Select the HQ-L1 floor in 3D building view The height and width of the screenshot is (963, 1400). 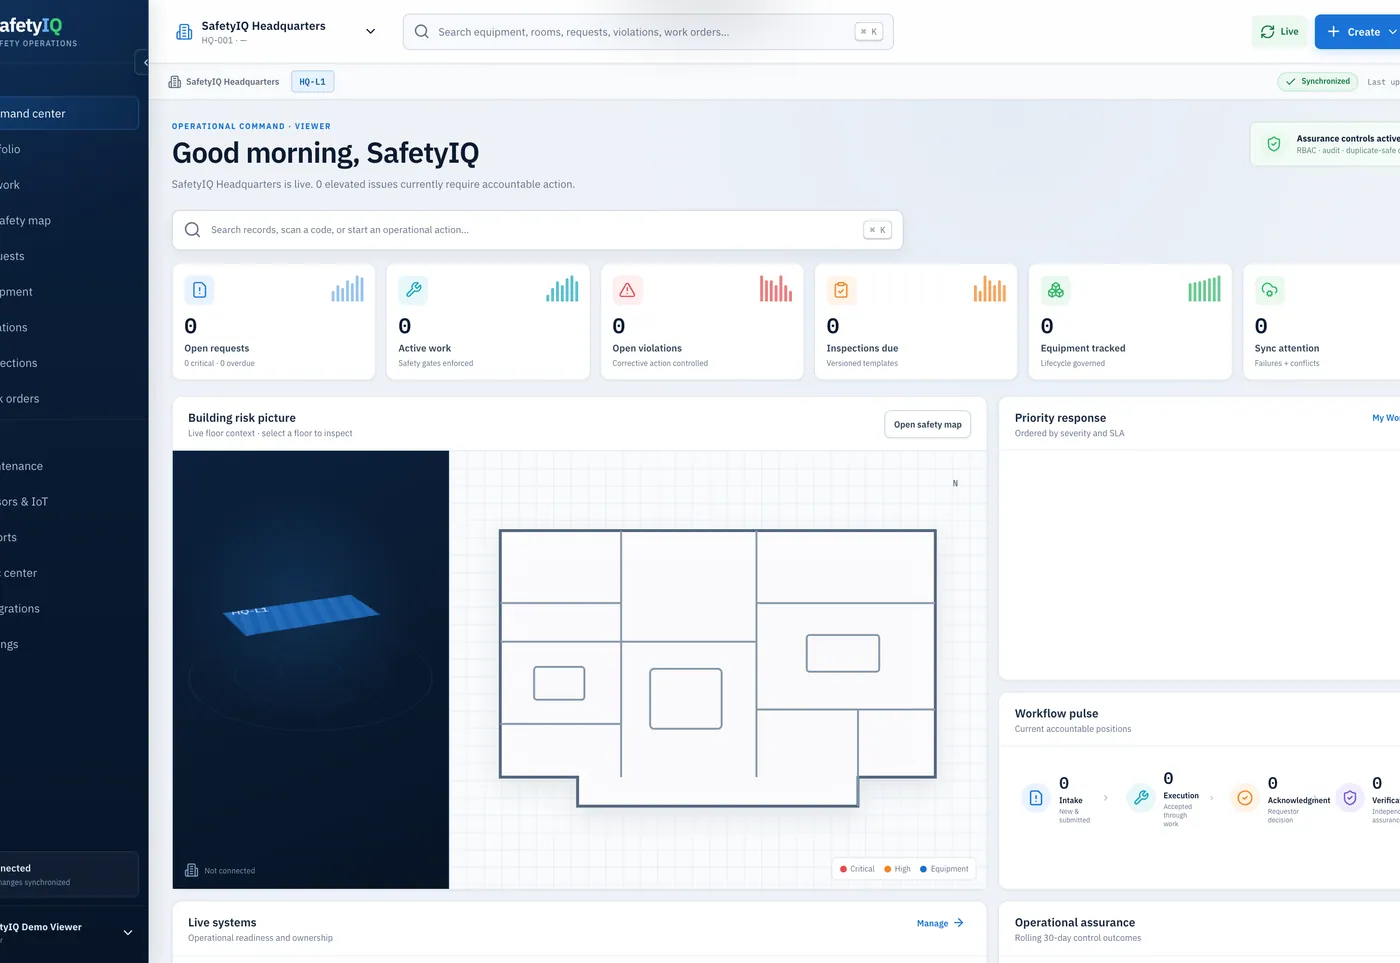(301, 614)
